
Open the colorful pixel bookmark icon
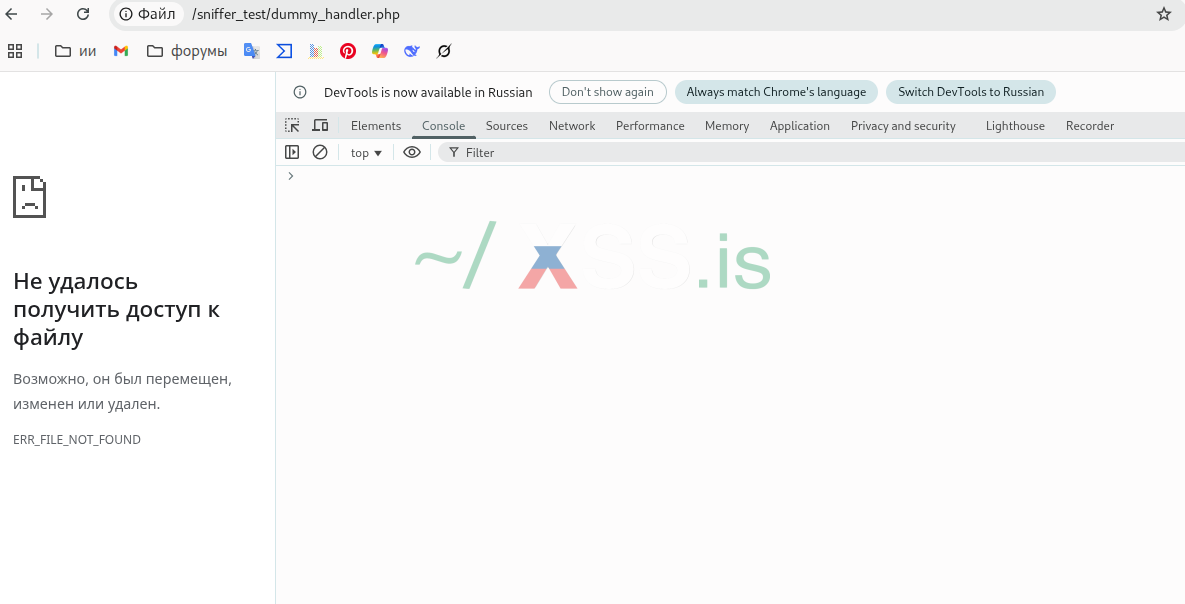316,51
